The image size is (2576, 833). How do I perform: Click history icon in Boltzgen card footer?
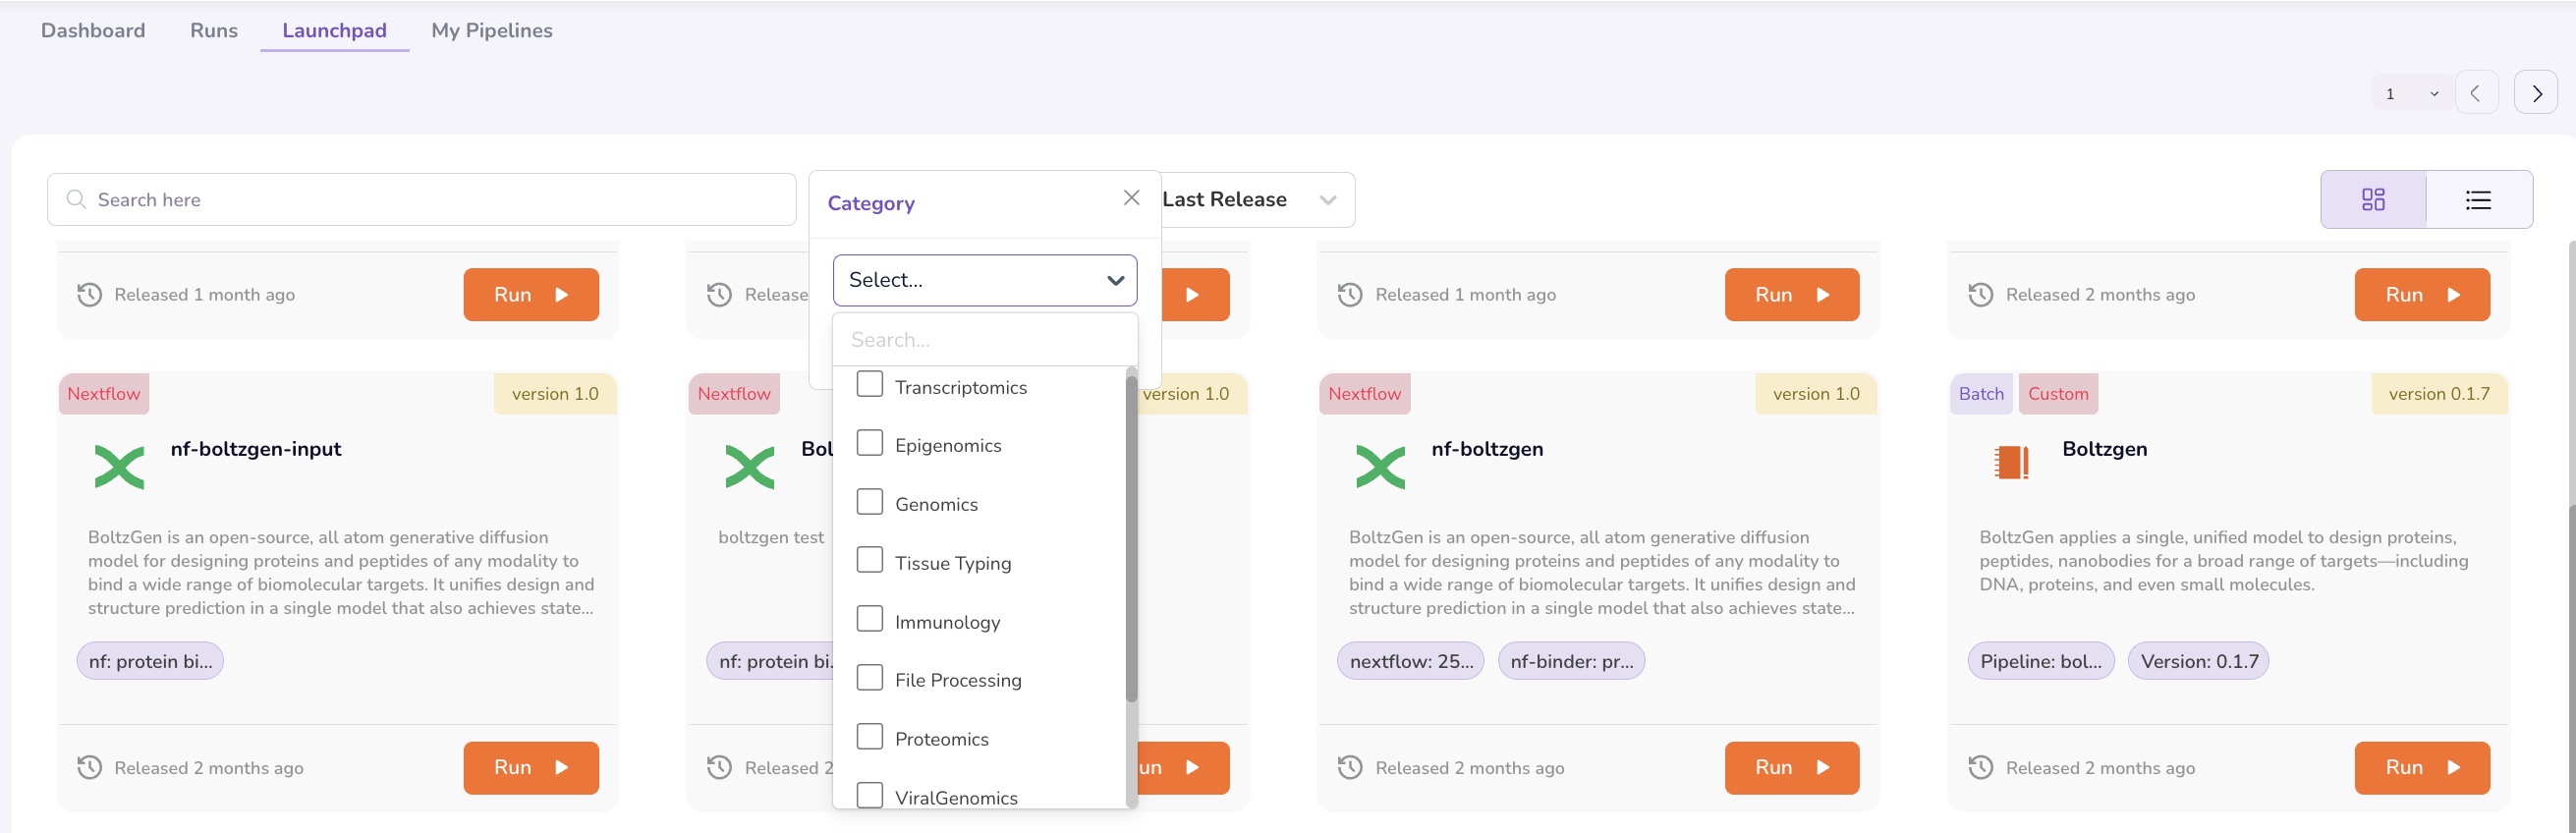pyautogui.click(x=1981, y=768)
